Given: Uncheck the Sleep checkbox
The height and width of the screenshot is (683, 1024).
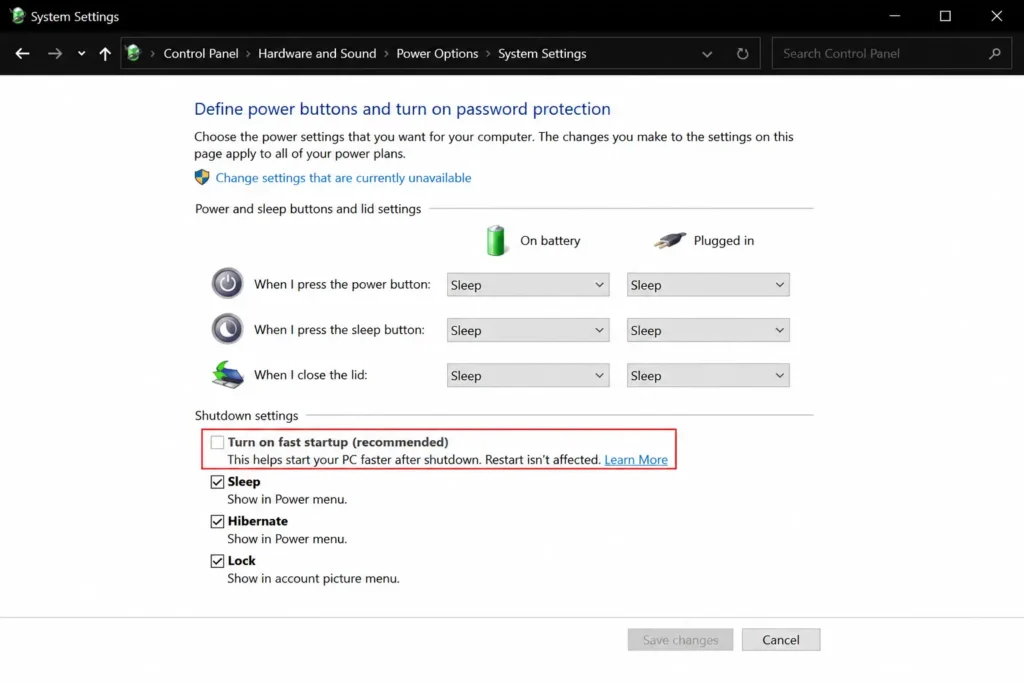Looking at the screenshot, I should pyautogui.click(x=217, y=482).
